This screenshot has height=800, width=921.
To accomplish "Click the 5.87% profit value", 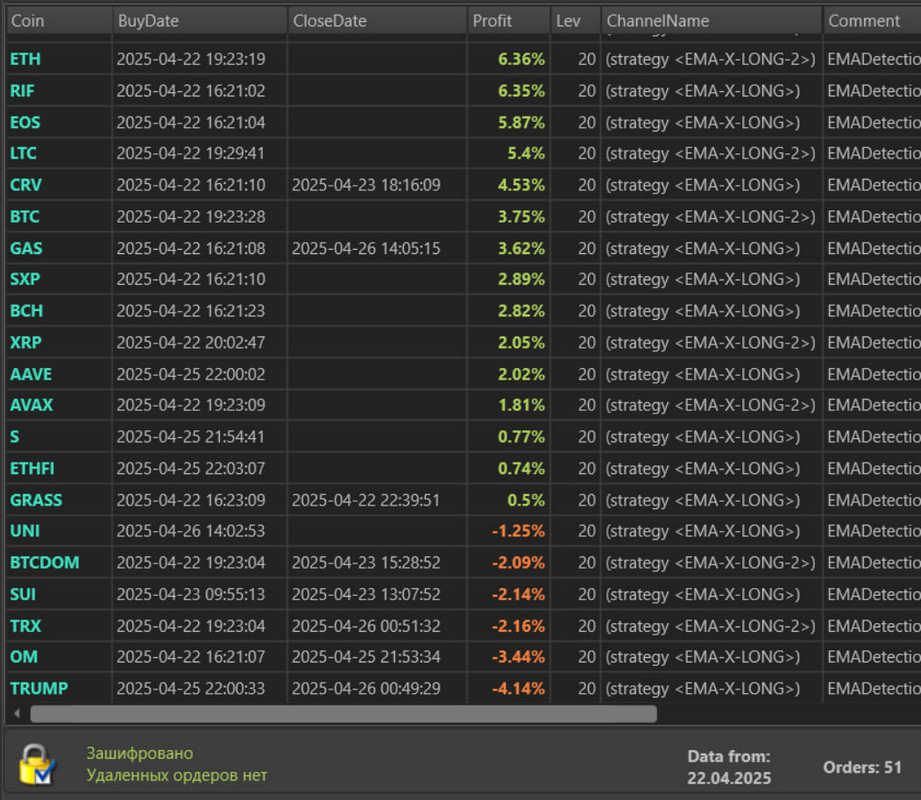I will (x=521, y=122).
